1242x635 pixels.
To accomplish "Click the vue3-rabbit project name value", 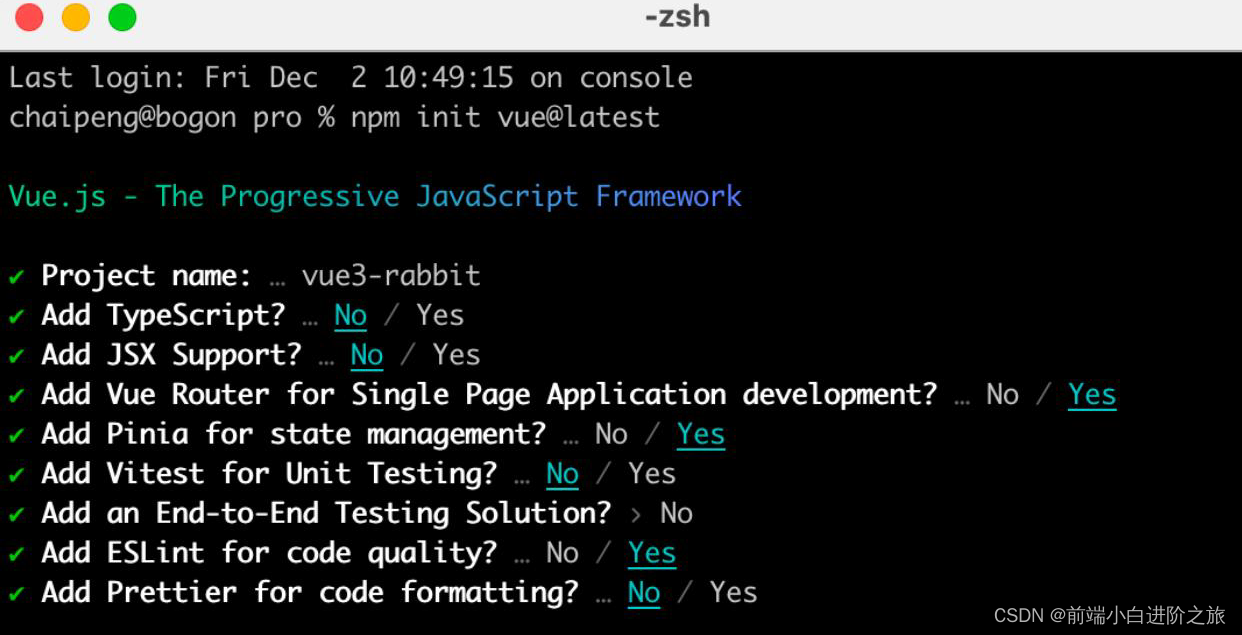I will [x=391, y=276].
